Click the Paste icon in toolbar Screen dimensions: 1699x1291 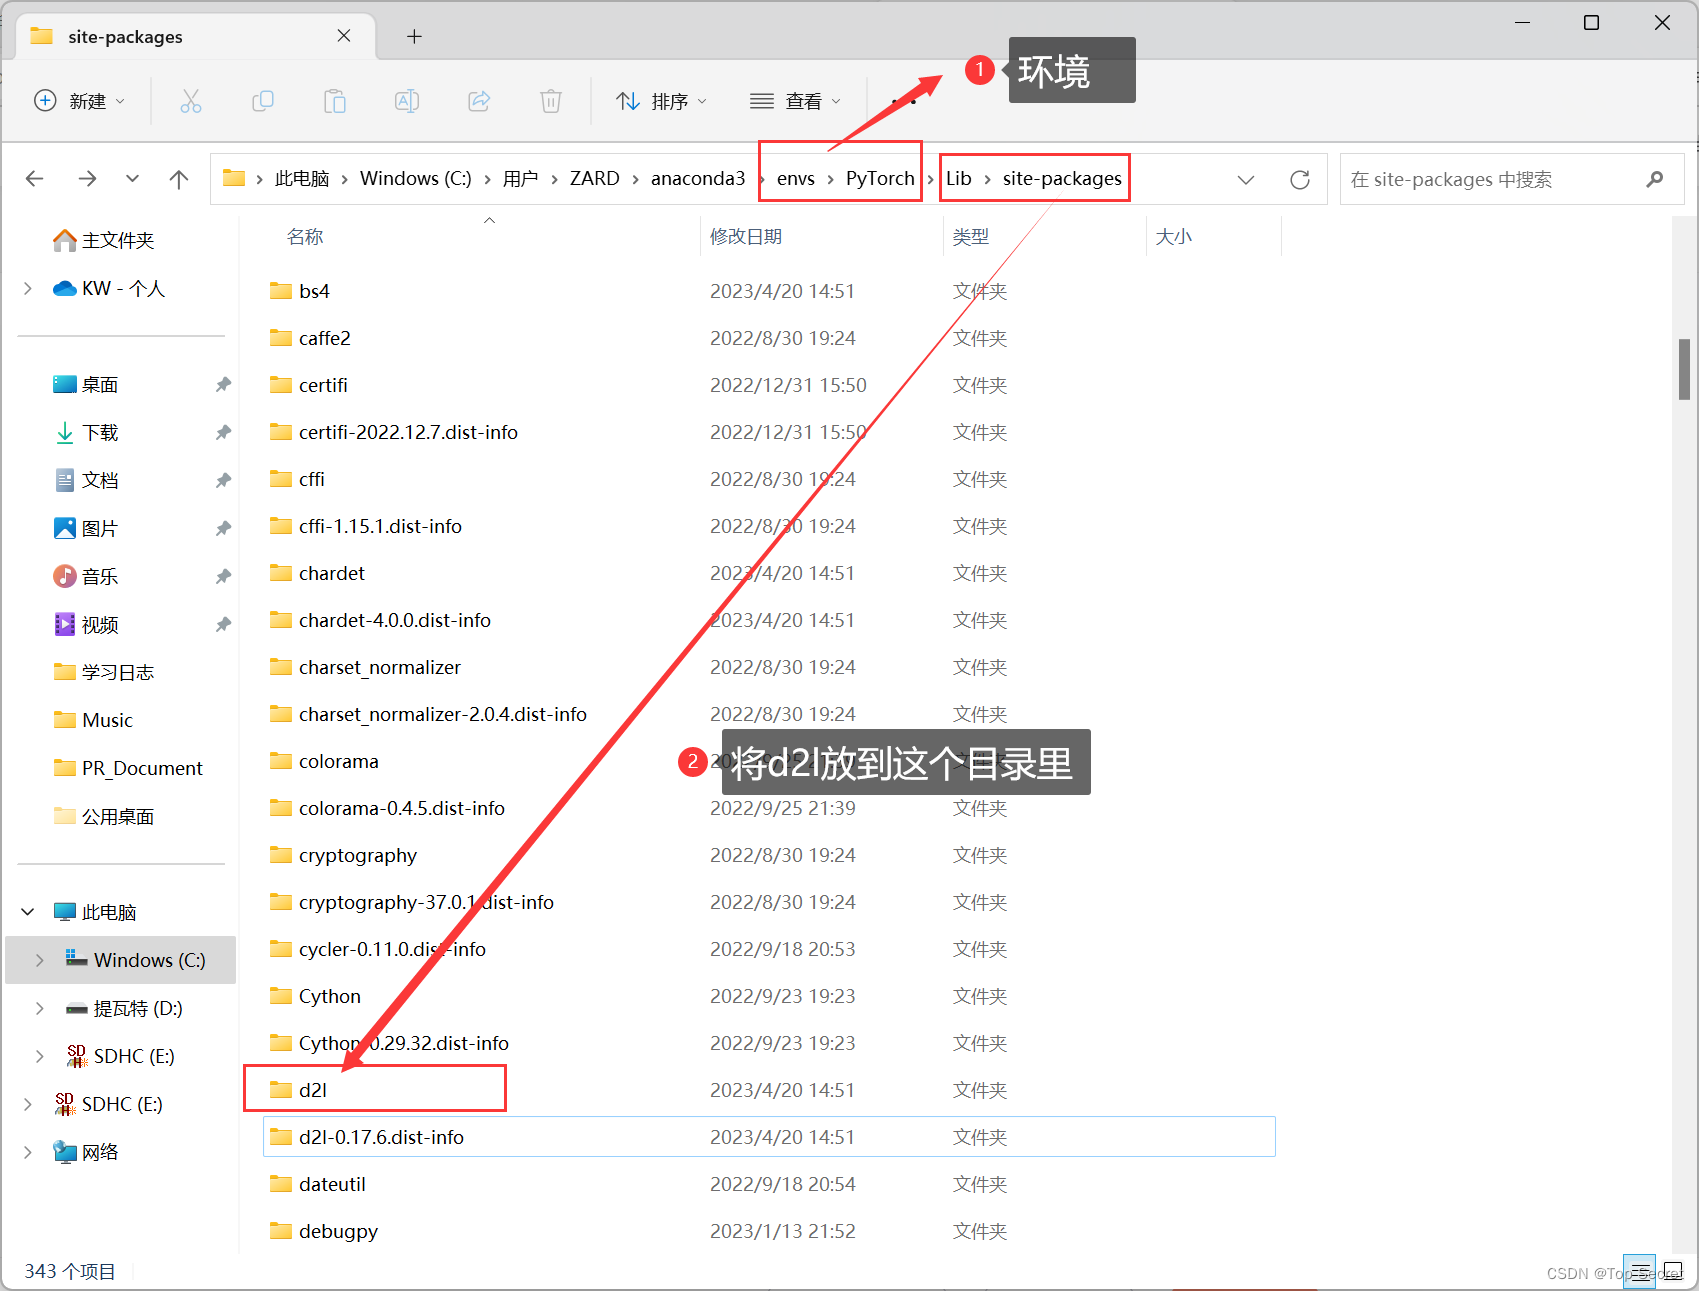click(x=335, y=101)
